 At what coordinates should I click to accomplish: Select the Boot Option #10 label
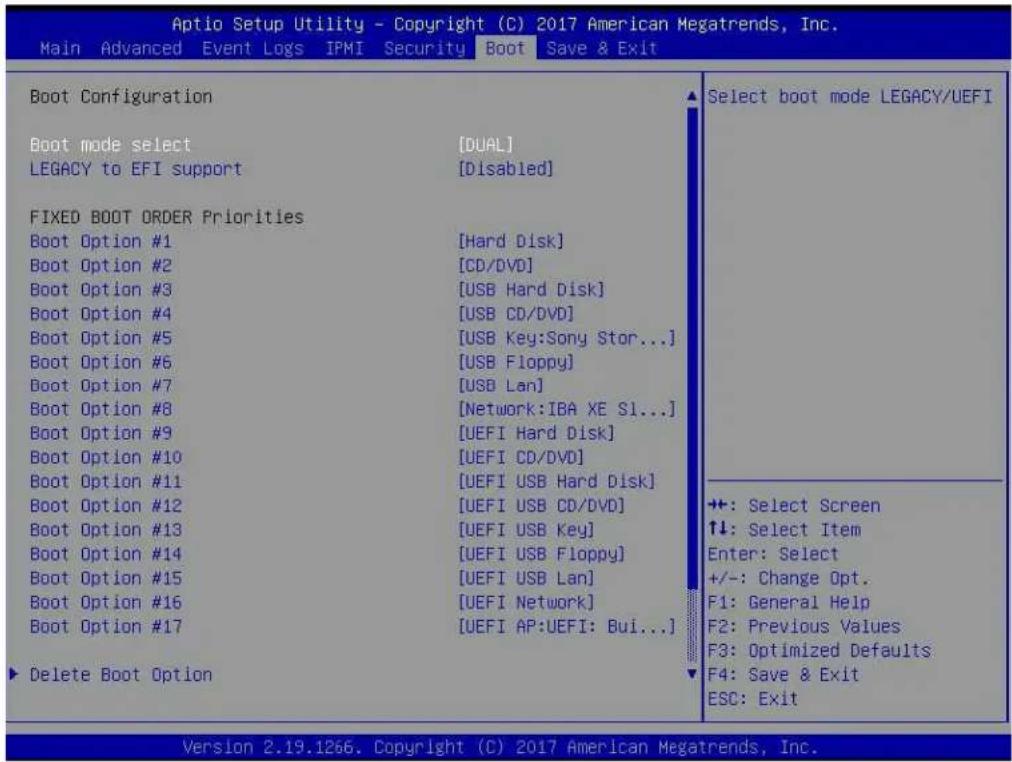106,457
